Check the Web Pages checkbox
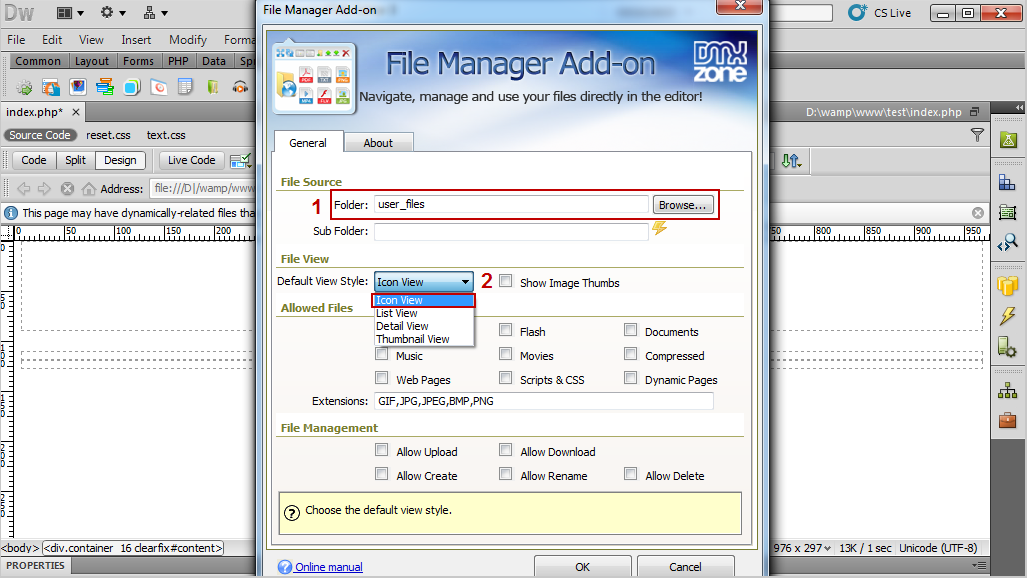Screen dimensions: 1027x578 [381, 377]
